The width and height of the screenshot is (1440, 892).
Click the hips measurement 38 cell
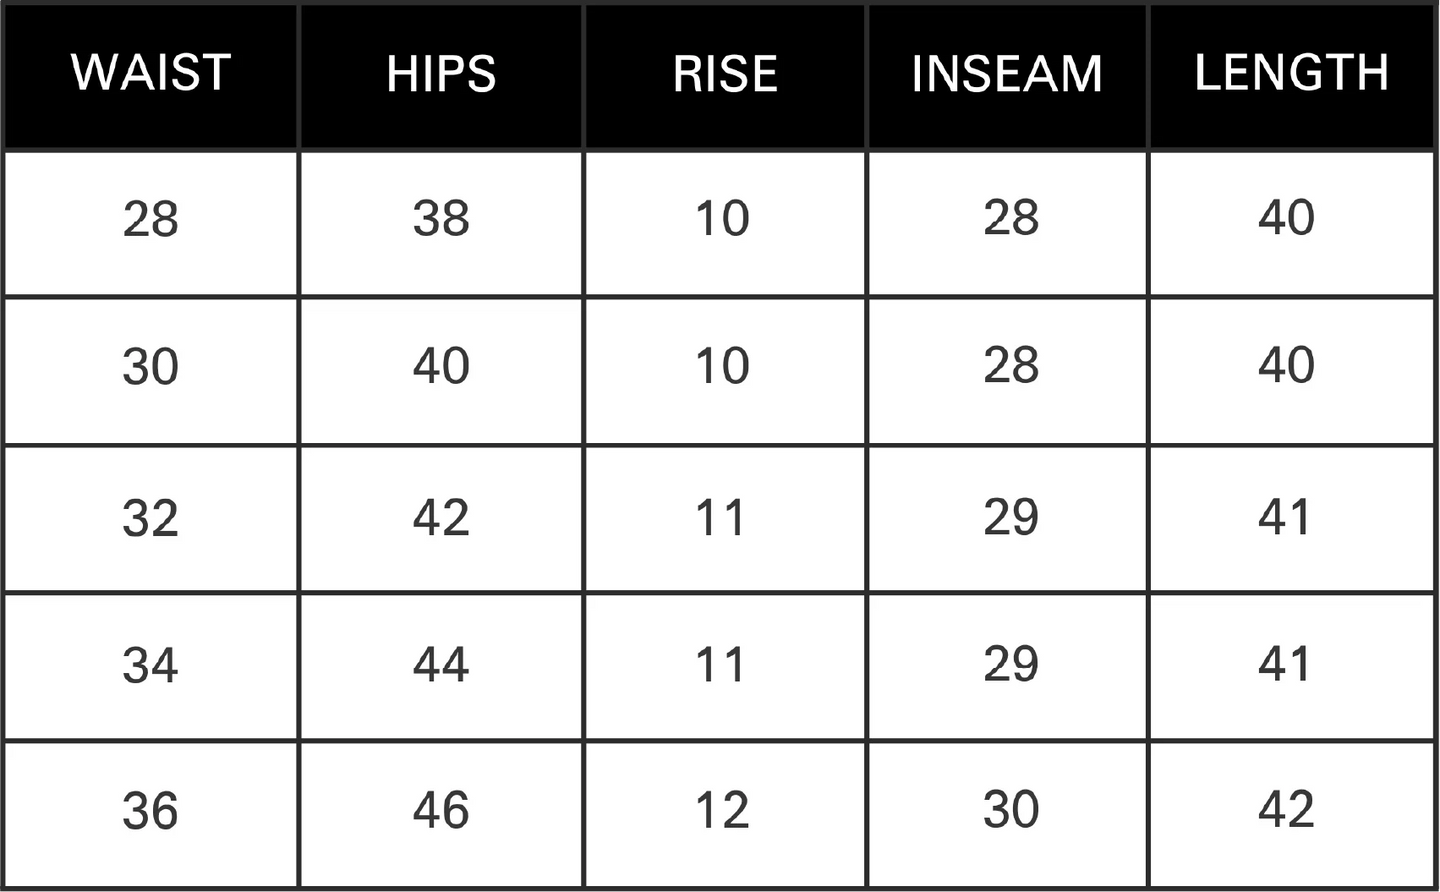click(x=441, y=219)
